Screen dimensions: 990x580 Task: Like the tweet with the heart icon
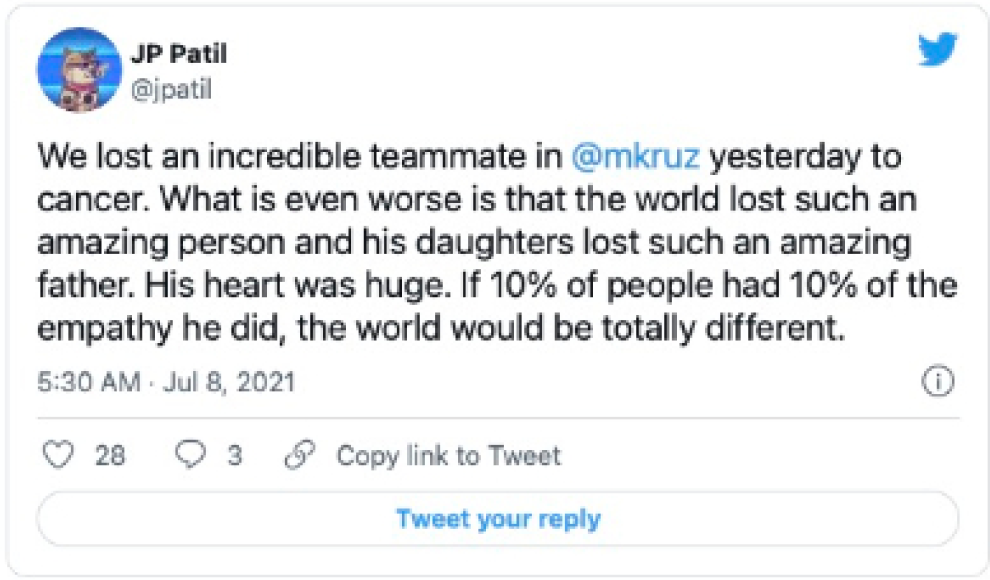(x=61, y=456)
